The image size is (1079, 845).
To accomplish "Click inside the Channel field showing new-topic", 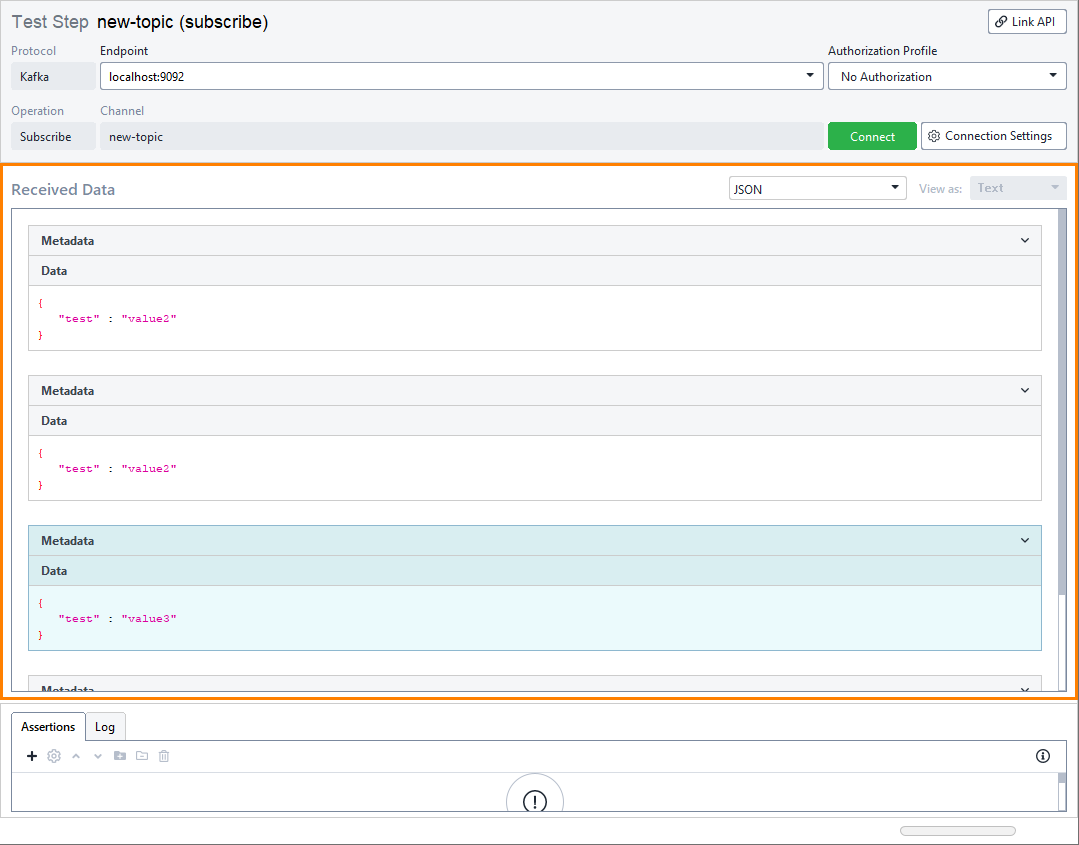I will [400, 135].
